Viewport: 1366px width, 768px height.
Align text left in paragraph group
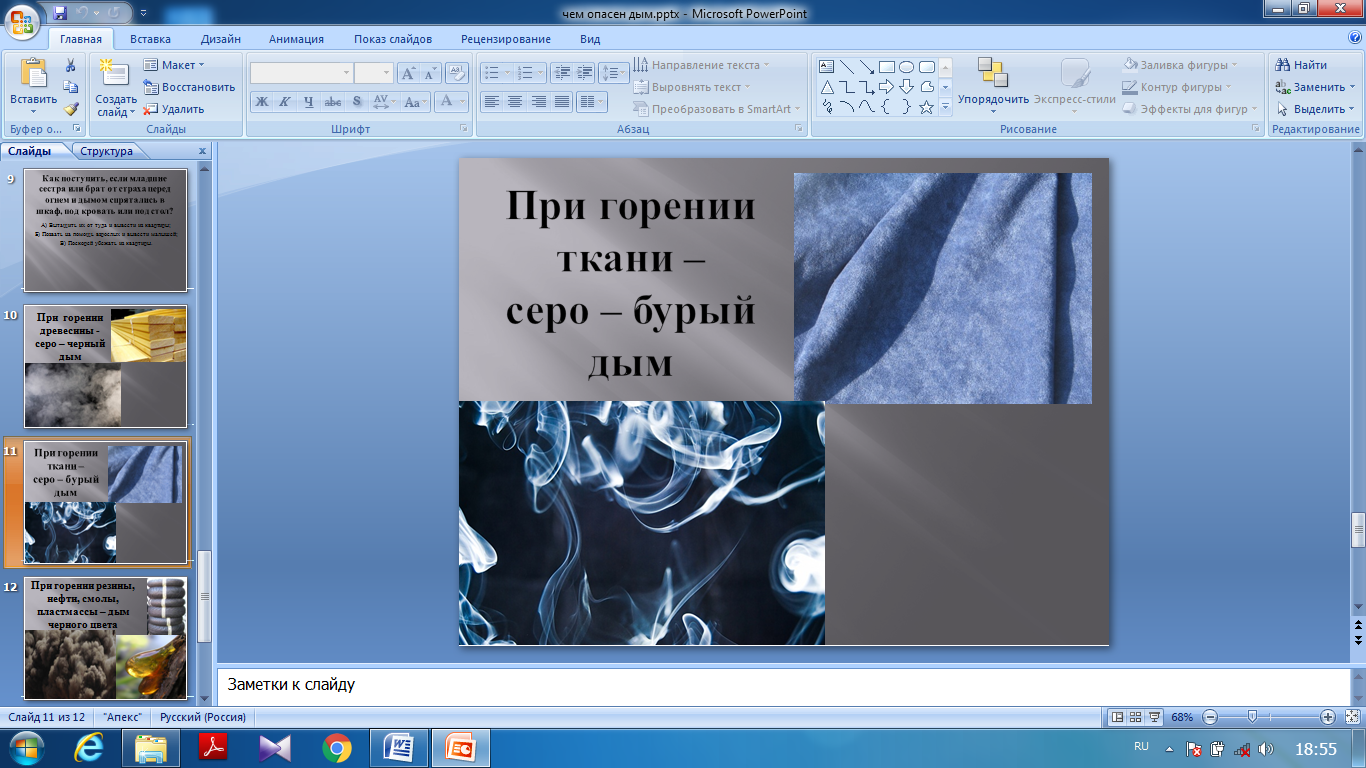[491, 102]
